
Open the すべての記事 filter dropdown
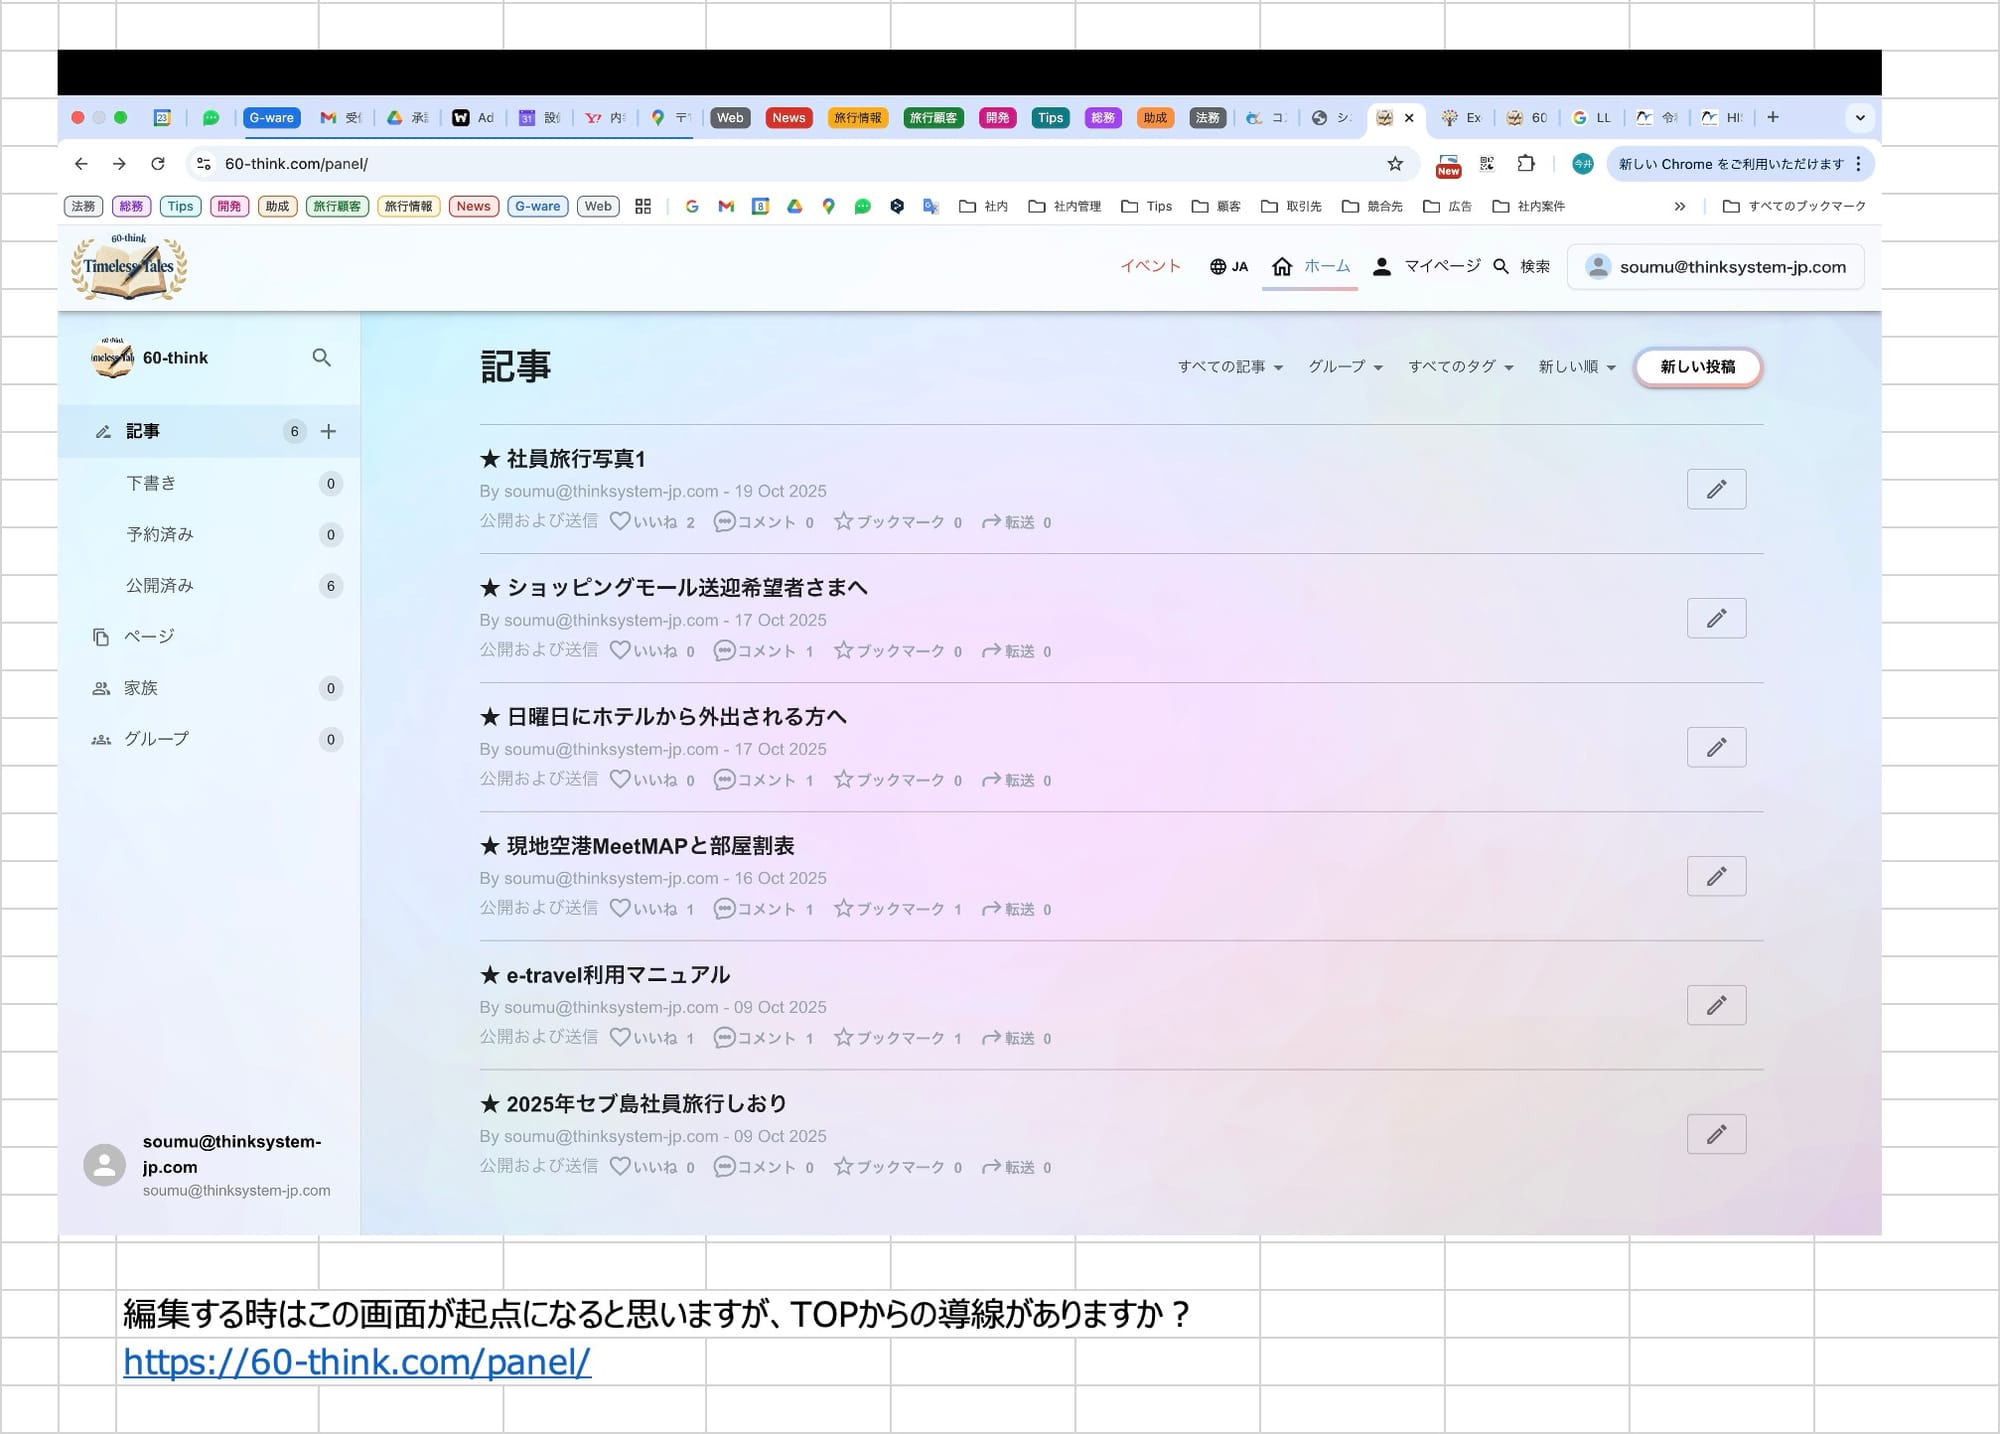tap(1230, 367)
